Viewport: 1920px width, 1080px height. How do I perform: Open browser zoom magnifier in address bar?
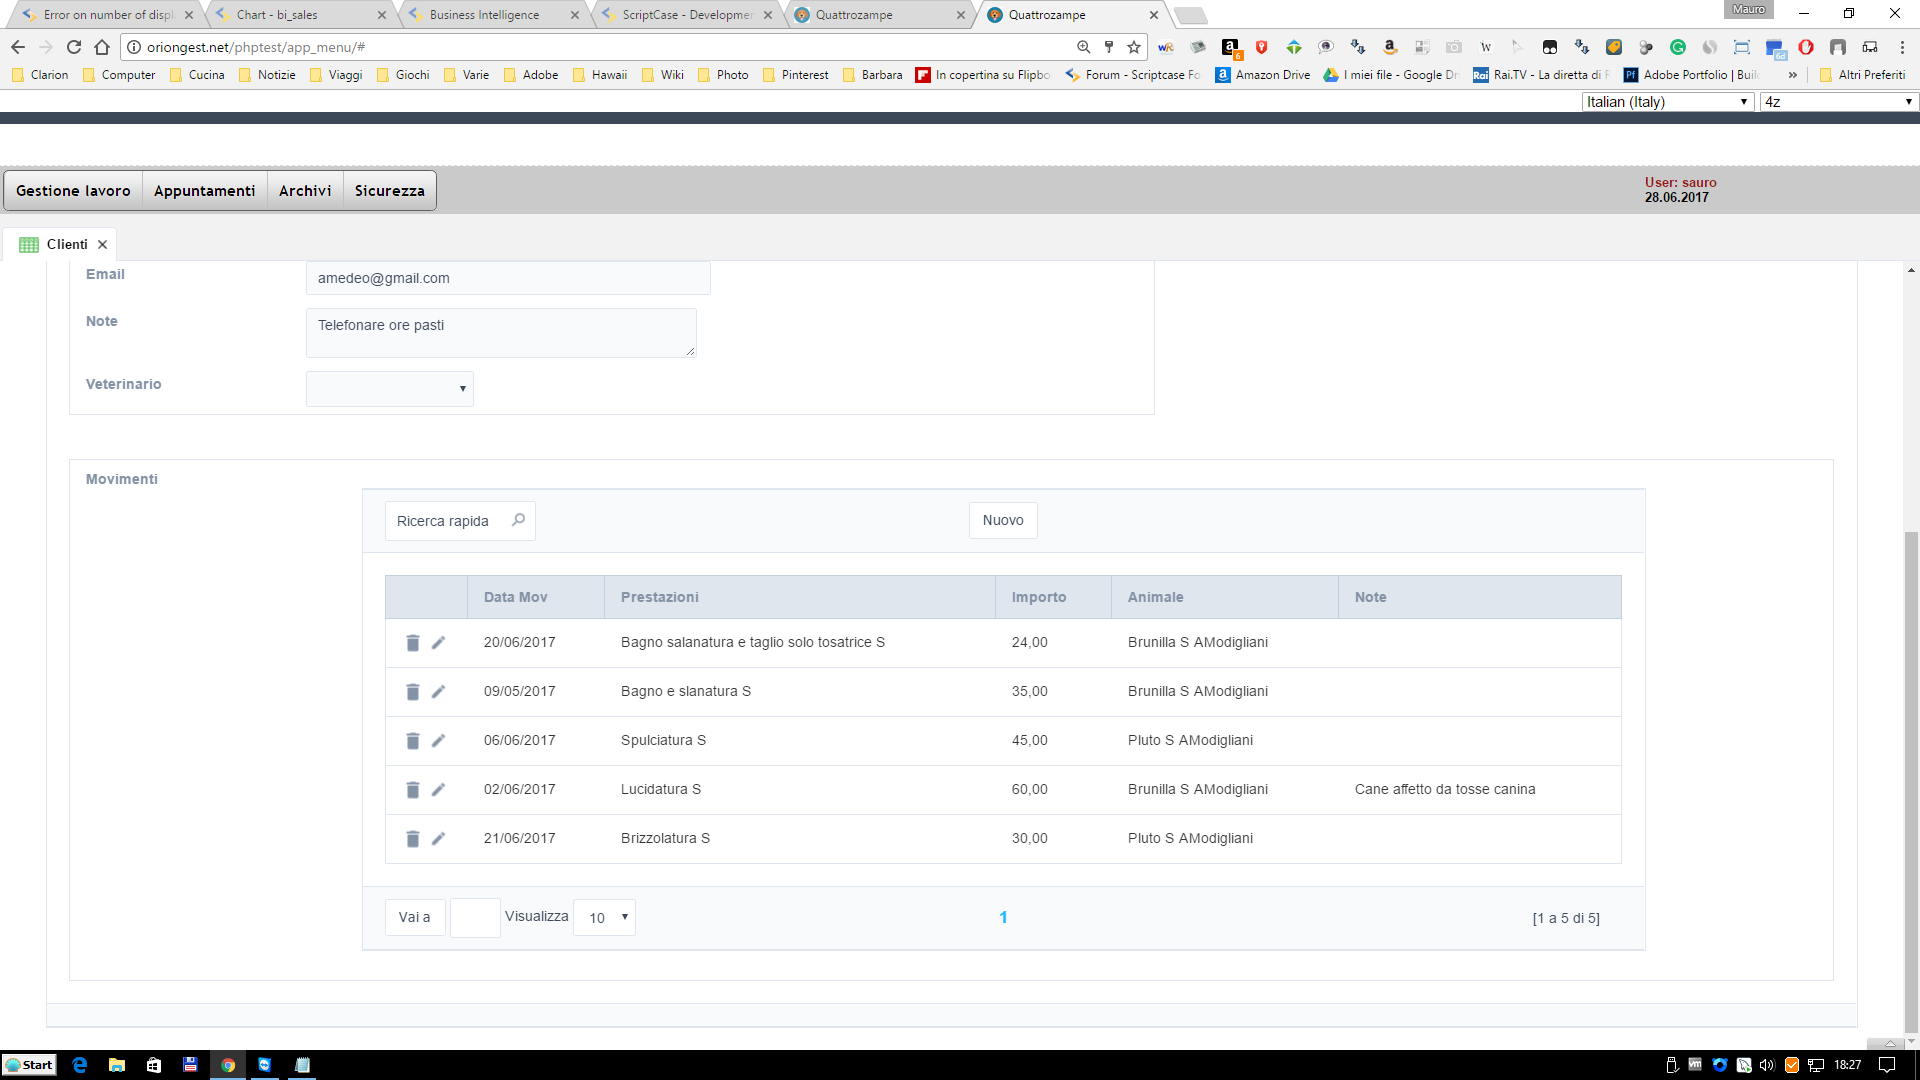click(1083, 47)
